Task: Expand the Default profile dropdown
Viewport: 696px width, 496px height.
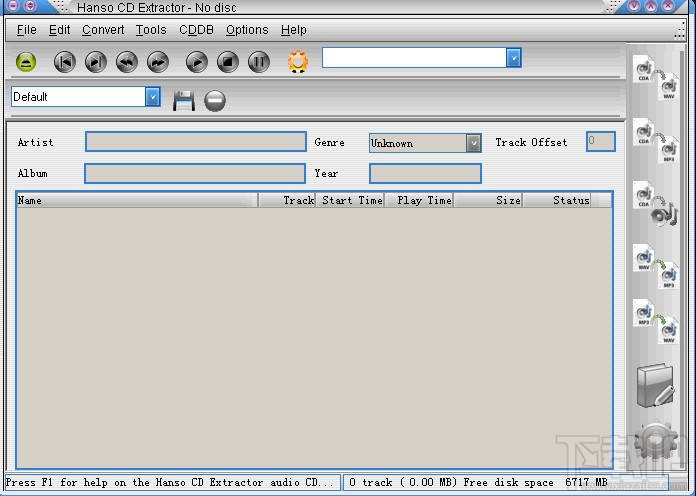Action: (152, 97)
